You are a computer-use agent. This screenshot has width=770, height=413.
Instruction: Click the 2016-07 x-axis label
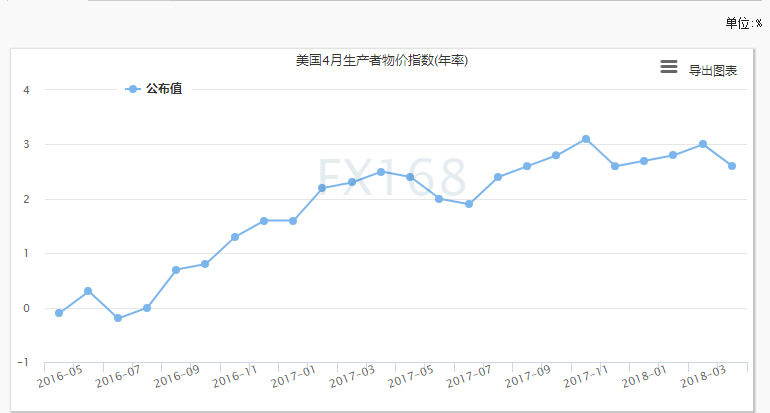point(118,377)
